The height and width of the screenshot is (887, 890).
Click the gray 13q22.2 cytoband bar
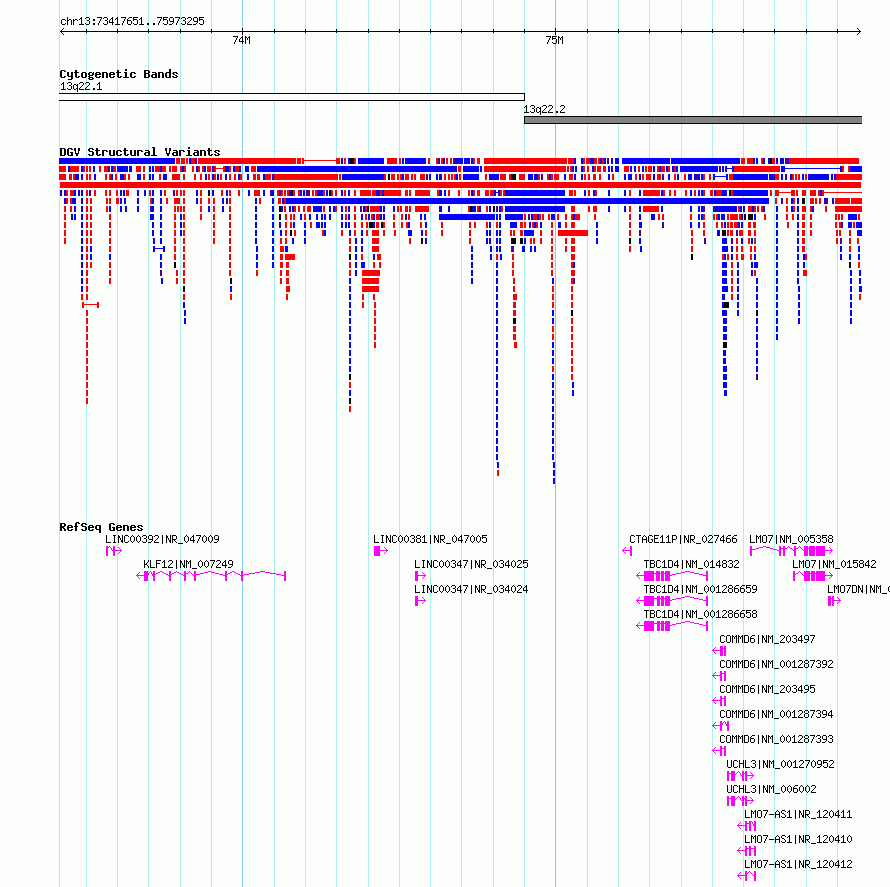click(693, 120)
